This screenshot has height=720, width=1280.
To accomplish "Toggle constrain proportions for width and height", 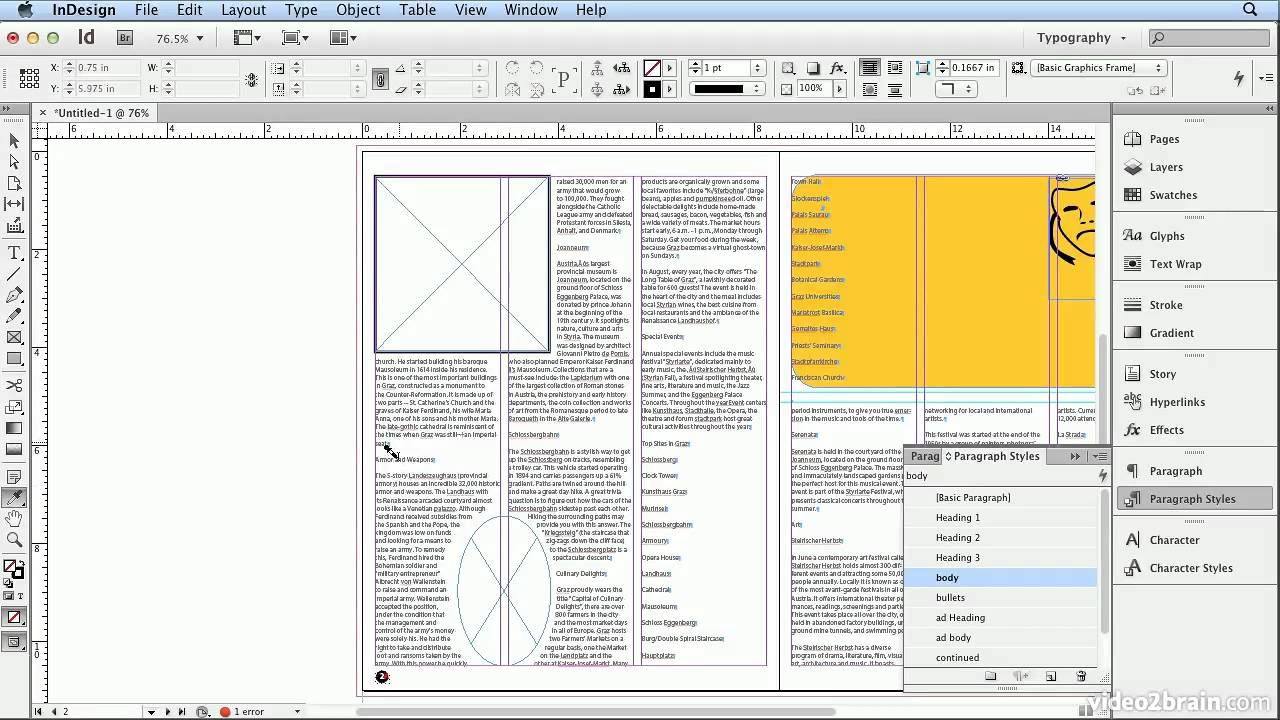I will 252,79.
